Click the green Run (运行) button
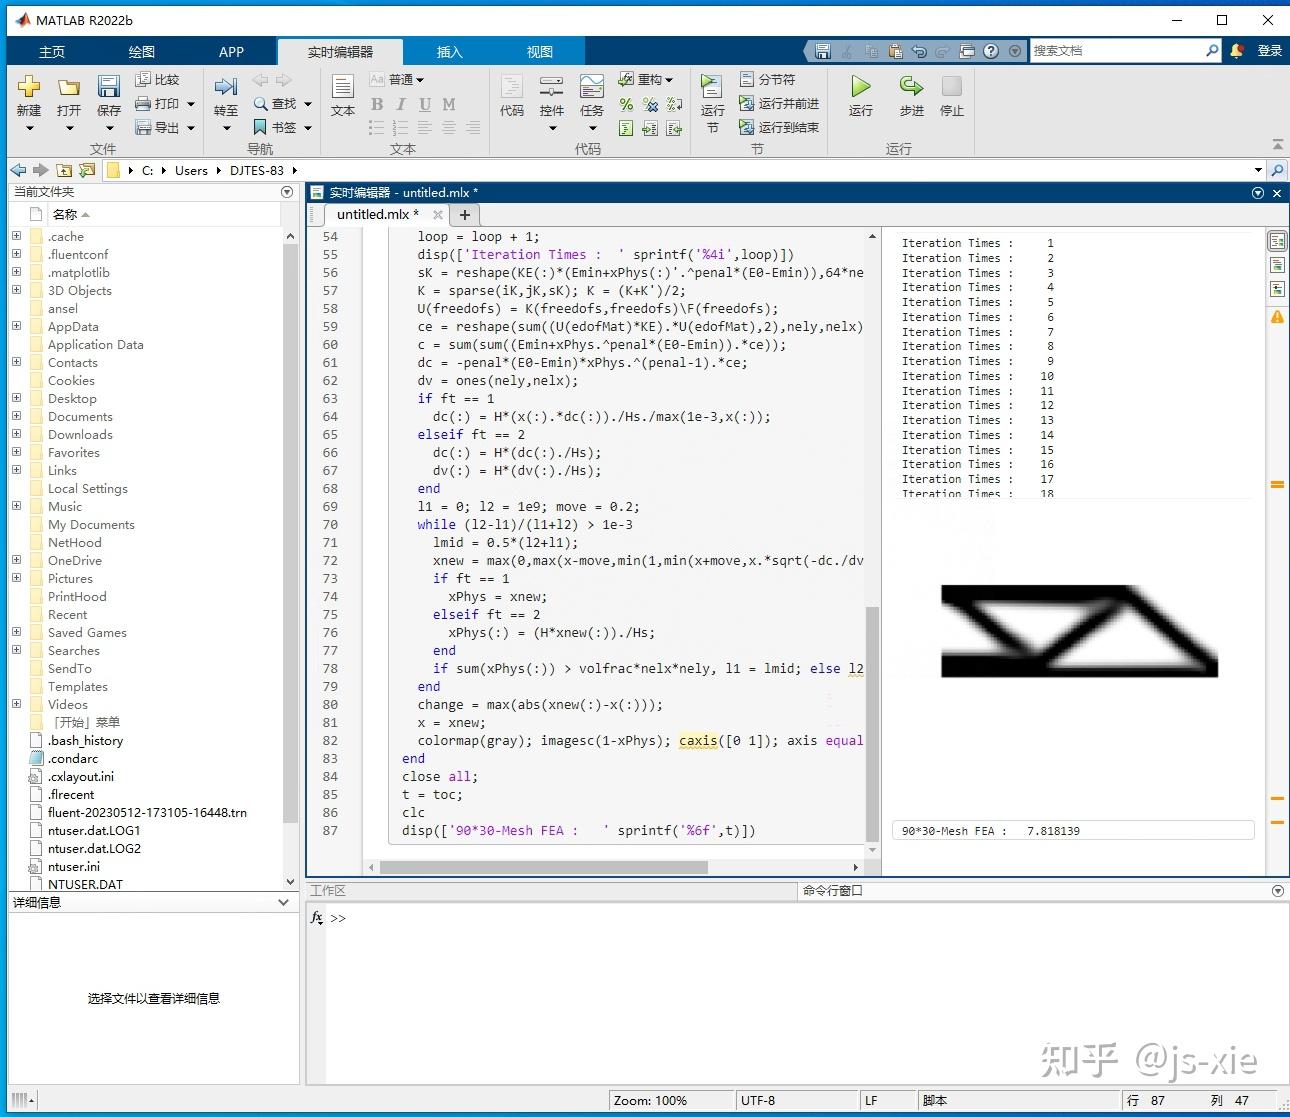 click(860, 88)
